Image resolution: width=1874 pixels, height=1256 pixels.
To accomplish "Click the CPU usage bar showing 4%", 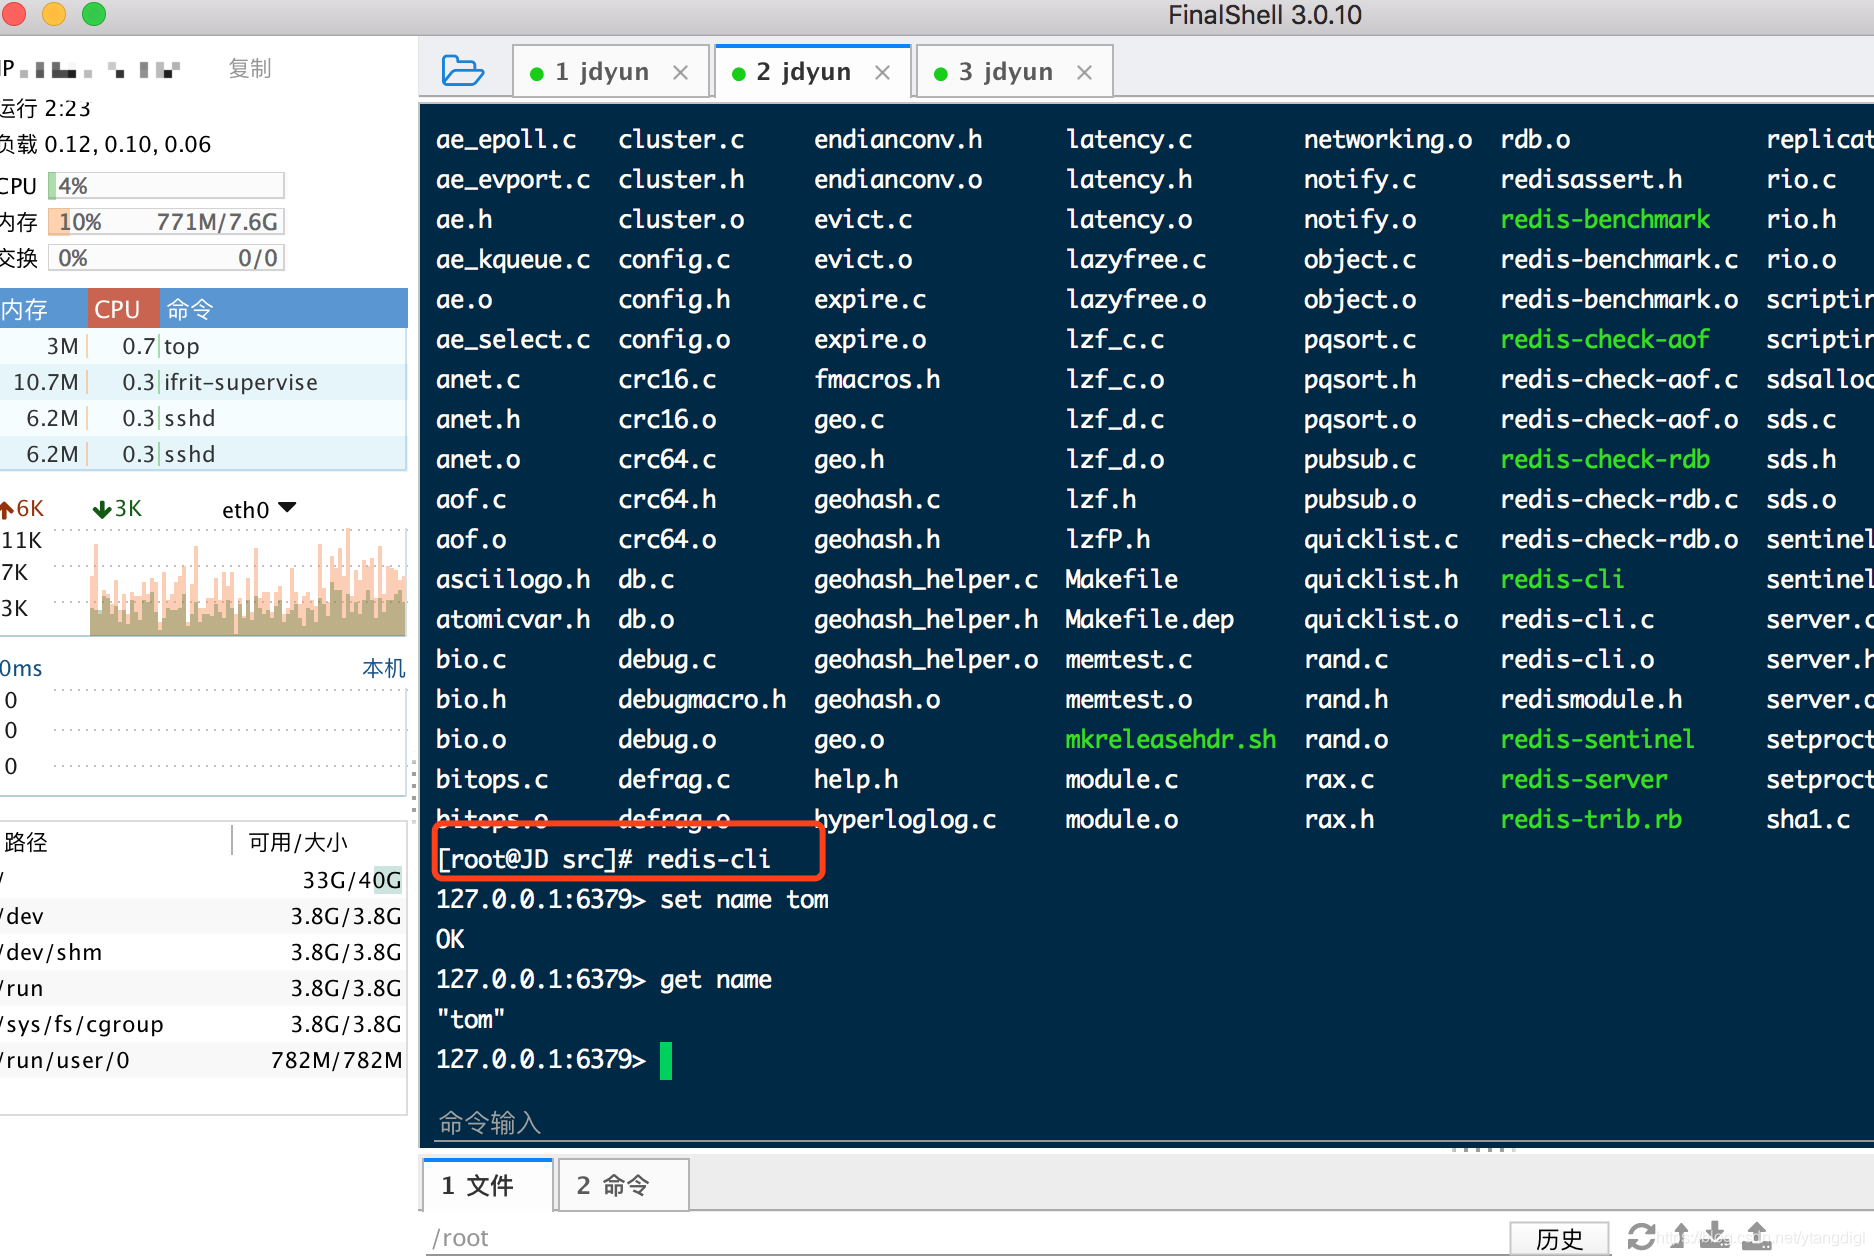I will [166, 186].
